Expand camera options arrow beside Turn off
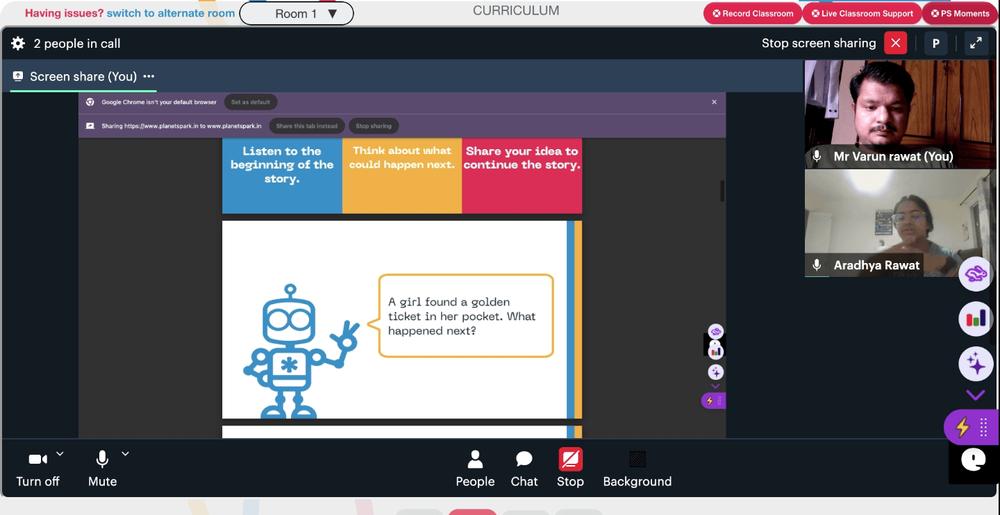Screen dimensions: 1000x515 coord(60,454)
